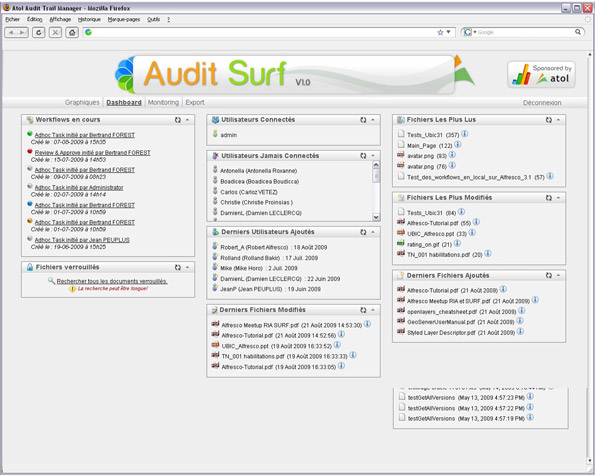This screenshot has height=476, width=595.
Task: Collapse the Utilisateurs Connectés panel
Action: tap(373, 120)
